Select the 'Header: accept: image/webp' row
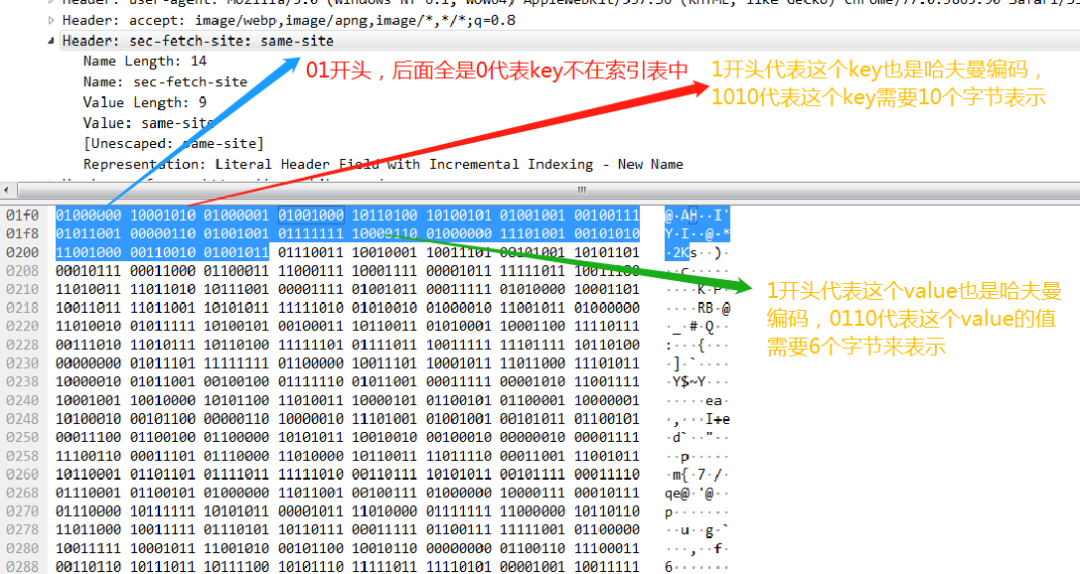Image resolution: width=1080 pixels, height=574 pixels. (x=289, y=20)
